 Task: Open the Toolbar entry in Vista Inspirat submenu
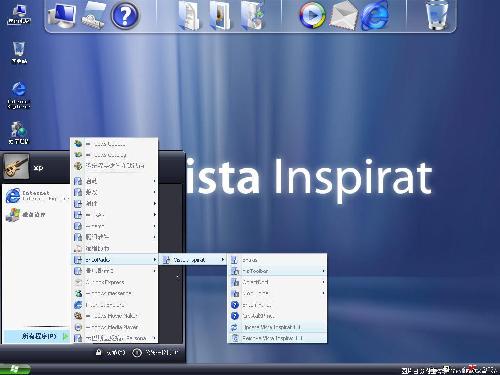coord(277,271)
